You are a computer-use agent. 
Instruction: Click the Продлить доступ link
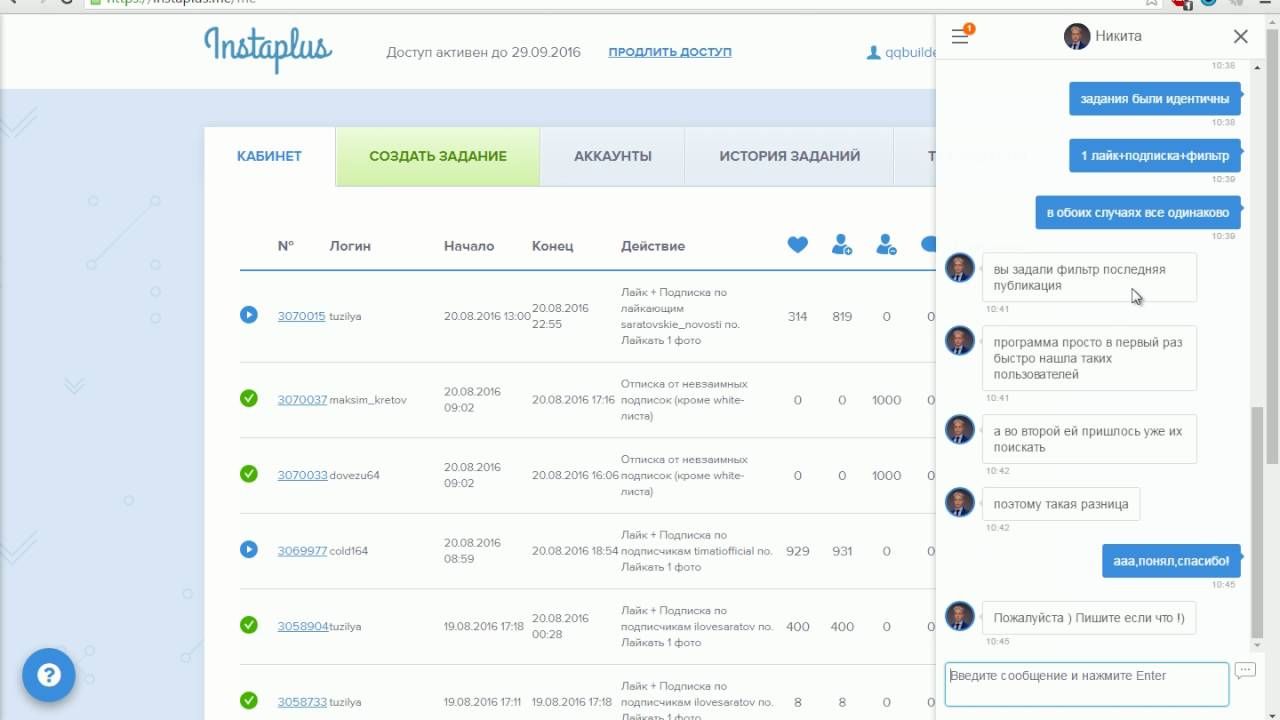[x=670, y=52]
